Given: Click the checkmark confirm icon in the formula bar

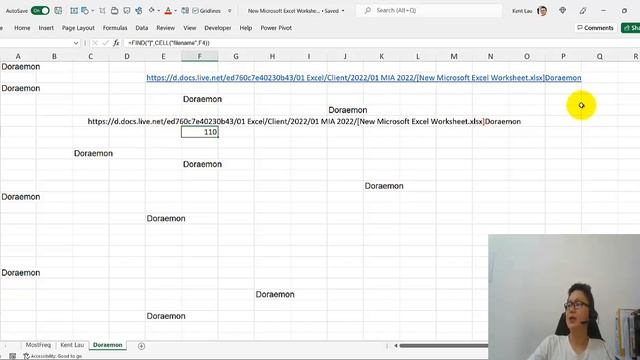Looking at the screenshot, I should click(105, 43).
